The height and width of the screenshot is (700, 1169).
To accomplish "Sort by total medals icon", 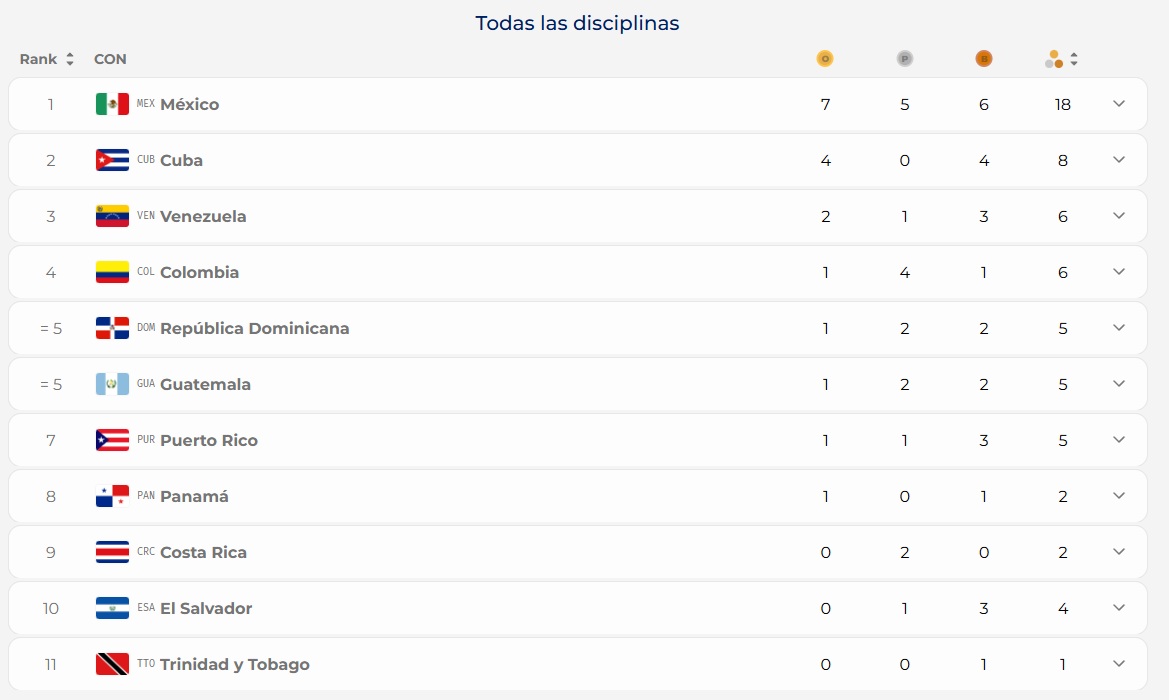I will [x=1074, y=59].
